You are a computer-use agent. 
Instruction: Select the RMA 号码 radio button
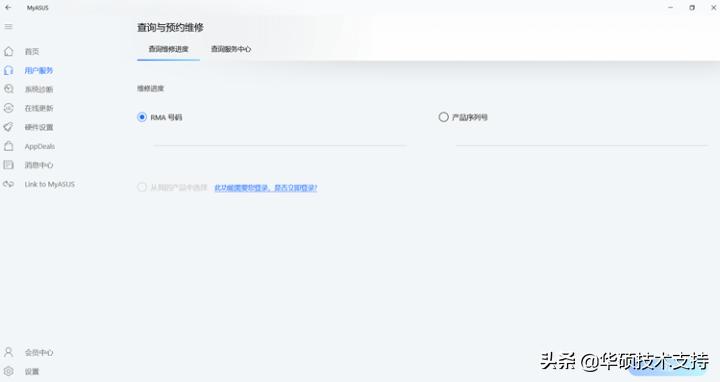pos(142,117)
